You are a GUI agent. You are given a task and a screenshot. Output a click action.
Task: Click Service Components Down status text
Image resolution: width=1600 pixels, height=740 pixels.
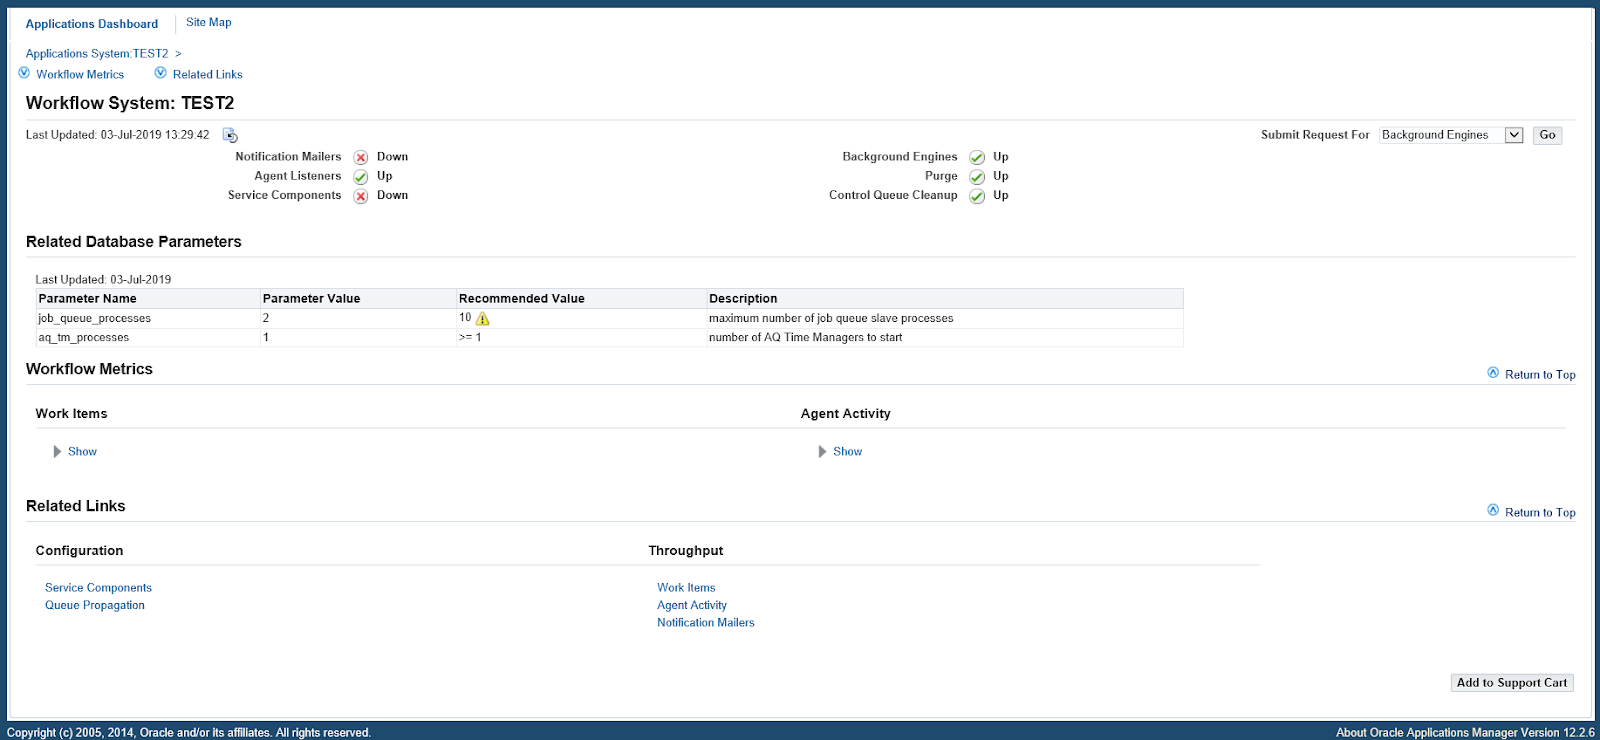click(x=392, y=195)
